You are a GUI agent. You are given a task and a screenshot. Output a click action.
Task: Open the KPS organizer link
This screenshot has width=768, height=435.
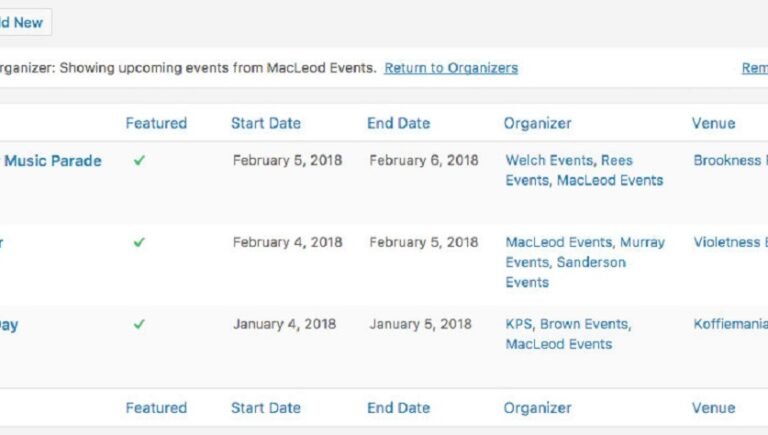point(519,324)
